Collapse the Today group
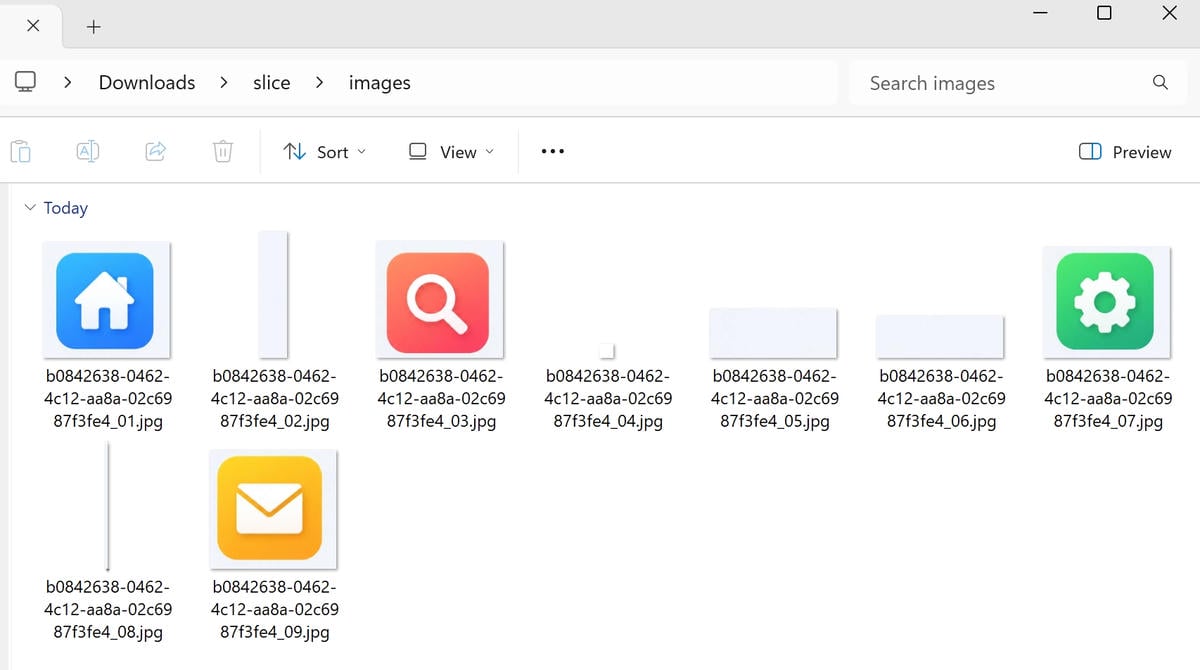 (29, 208)
